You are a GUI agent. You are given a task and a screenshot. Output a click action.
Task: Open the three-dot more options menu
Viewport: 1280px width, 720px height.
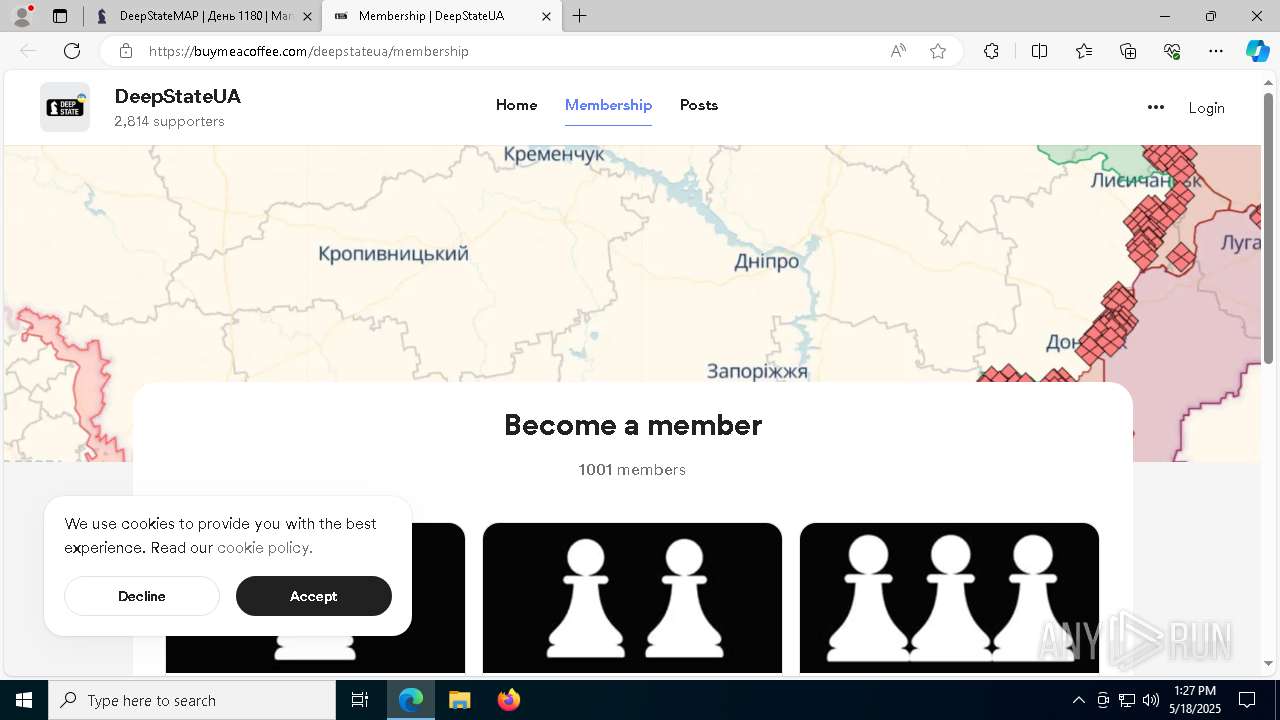pyautogui.click(x=1156, y=107)
